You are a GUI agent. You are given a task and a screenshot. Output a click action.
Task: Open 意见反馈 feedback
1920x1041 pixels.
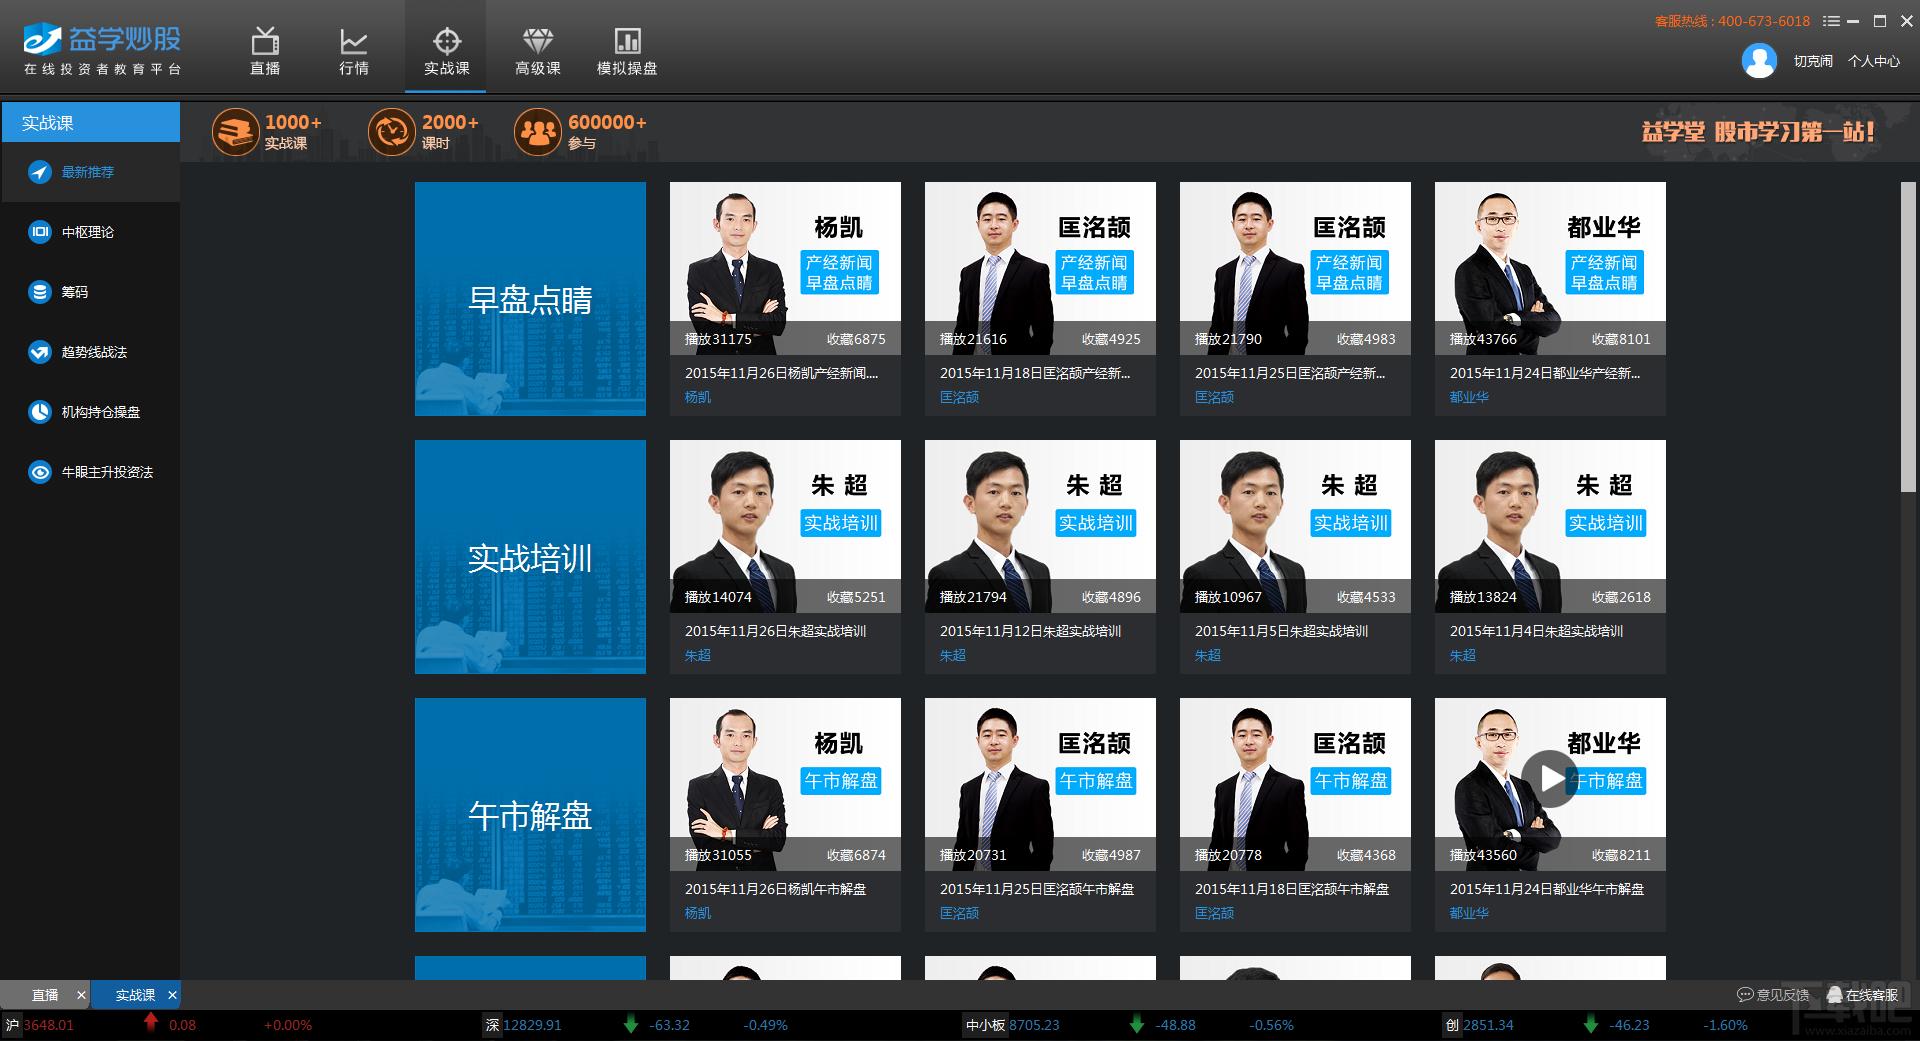[x=1773, y=995]
